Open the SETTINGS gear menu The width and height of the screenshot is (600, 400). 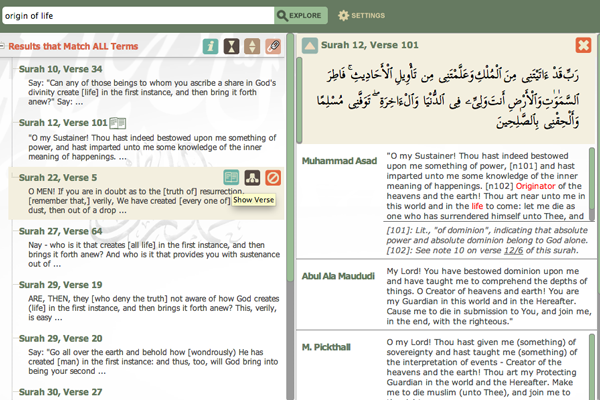pos(361,16)
